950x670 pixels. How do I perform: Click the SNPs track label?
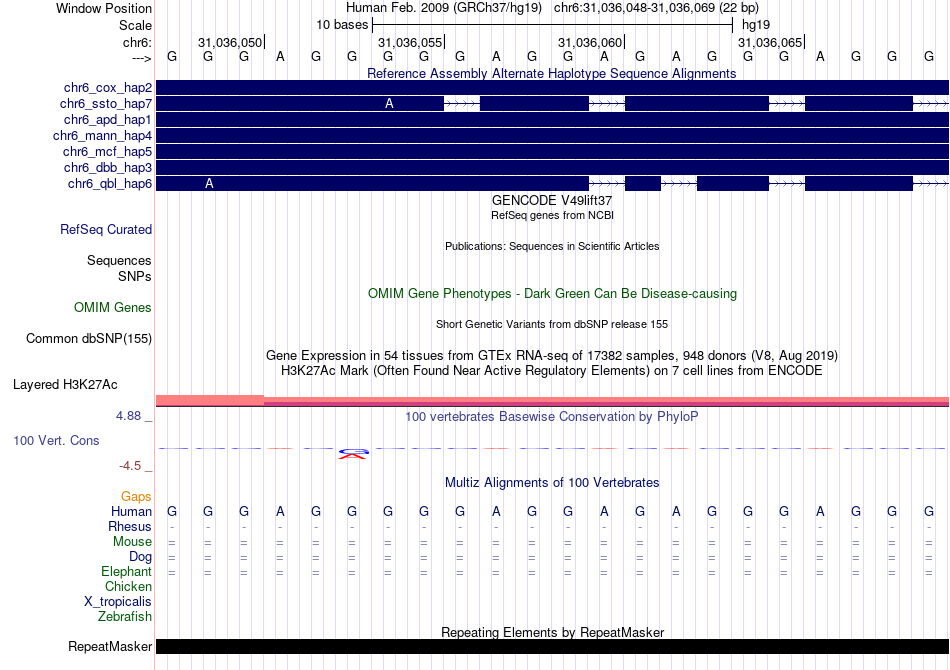[135, 276]
